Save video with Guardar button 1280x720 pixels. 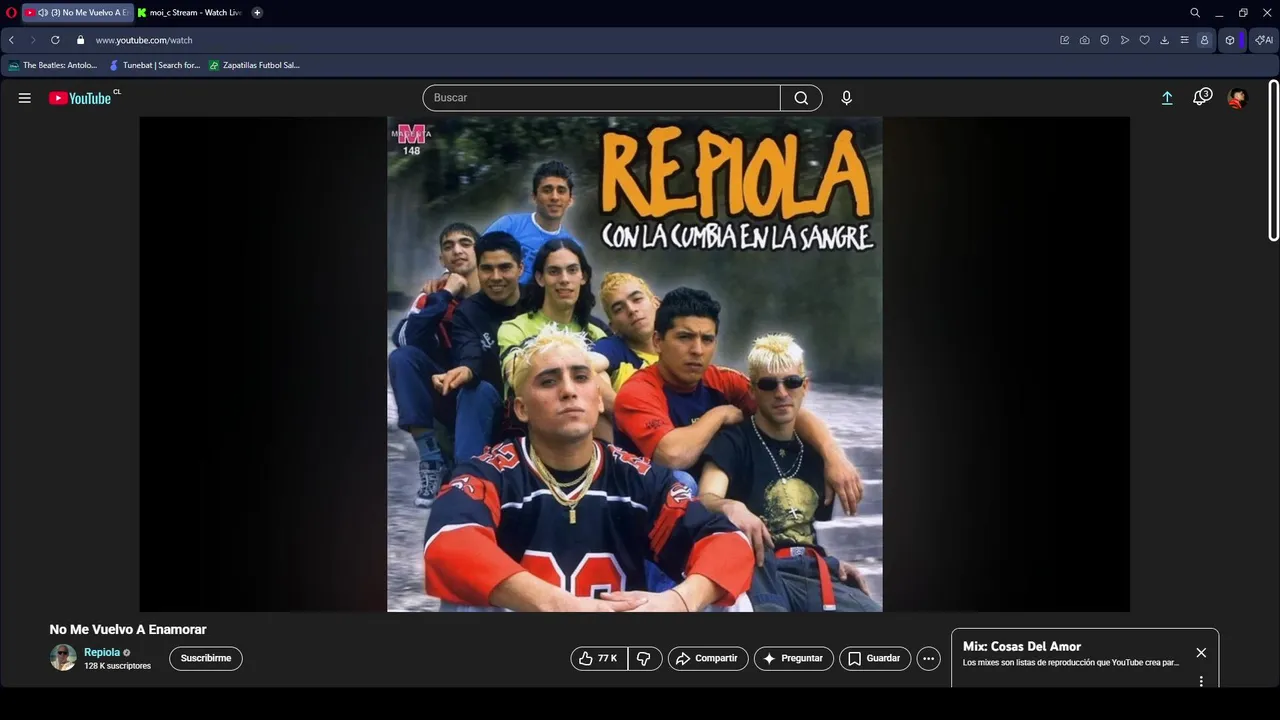(x=875, y=658)
